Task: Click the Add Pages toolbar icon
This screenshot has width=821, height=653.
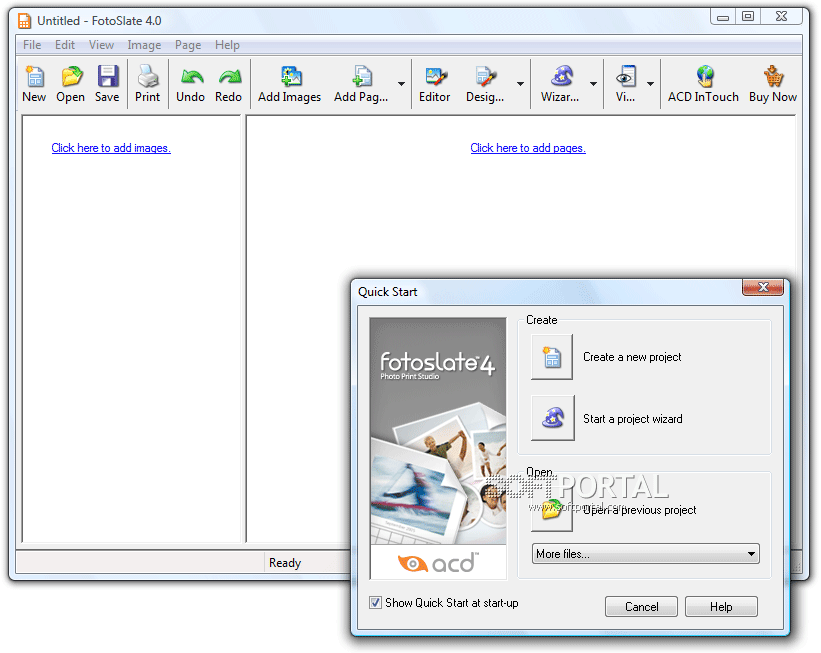Action: click(361, 77)
